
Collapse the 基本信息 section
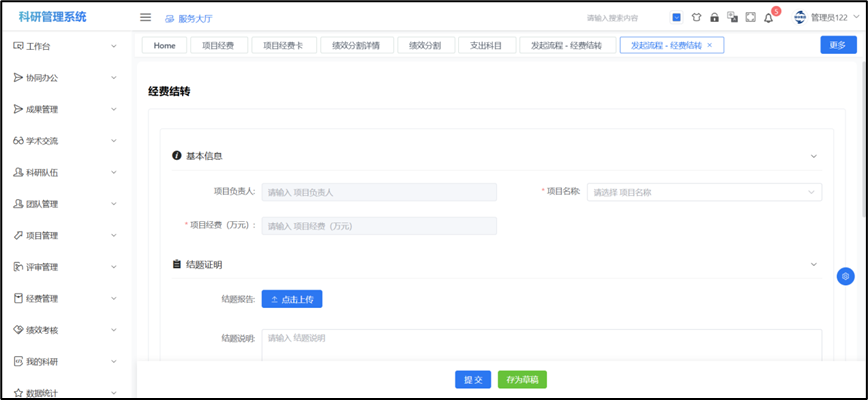pos(813,156)
